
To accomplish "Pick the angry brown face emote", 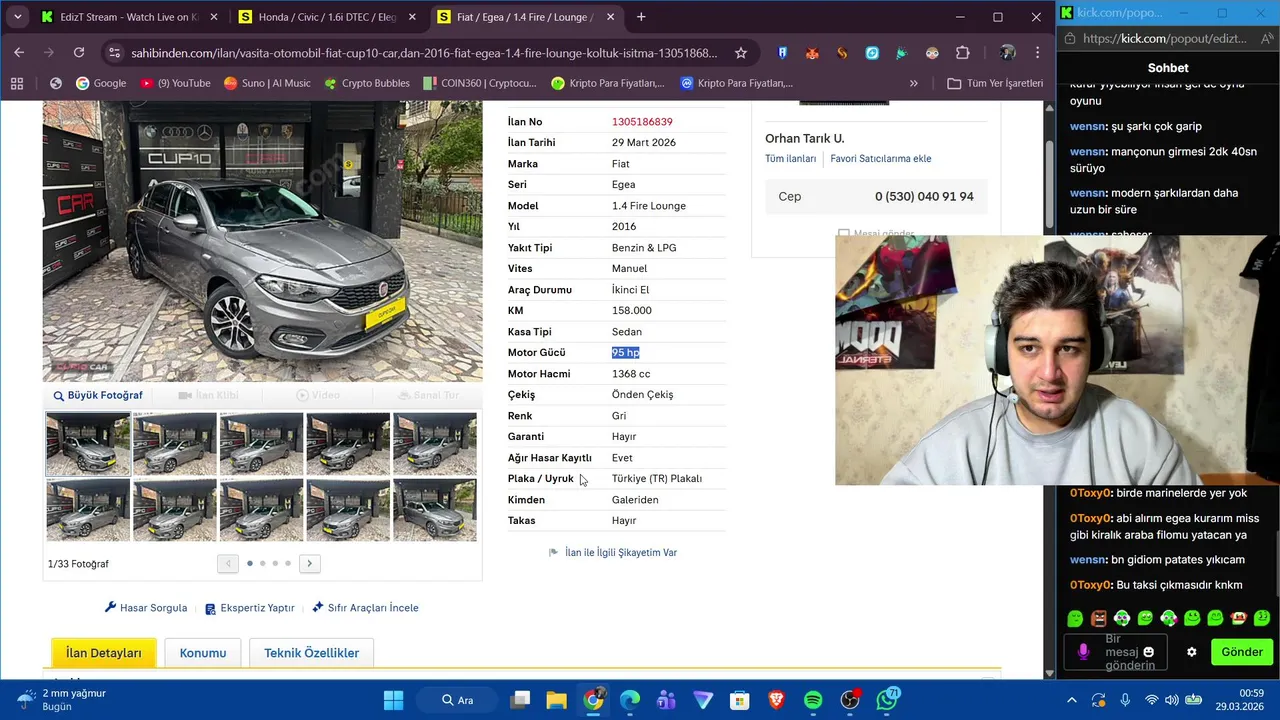I will click(1099, 618).
